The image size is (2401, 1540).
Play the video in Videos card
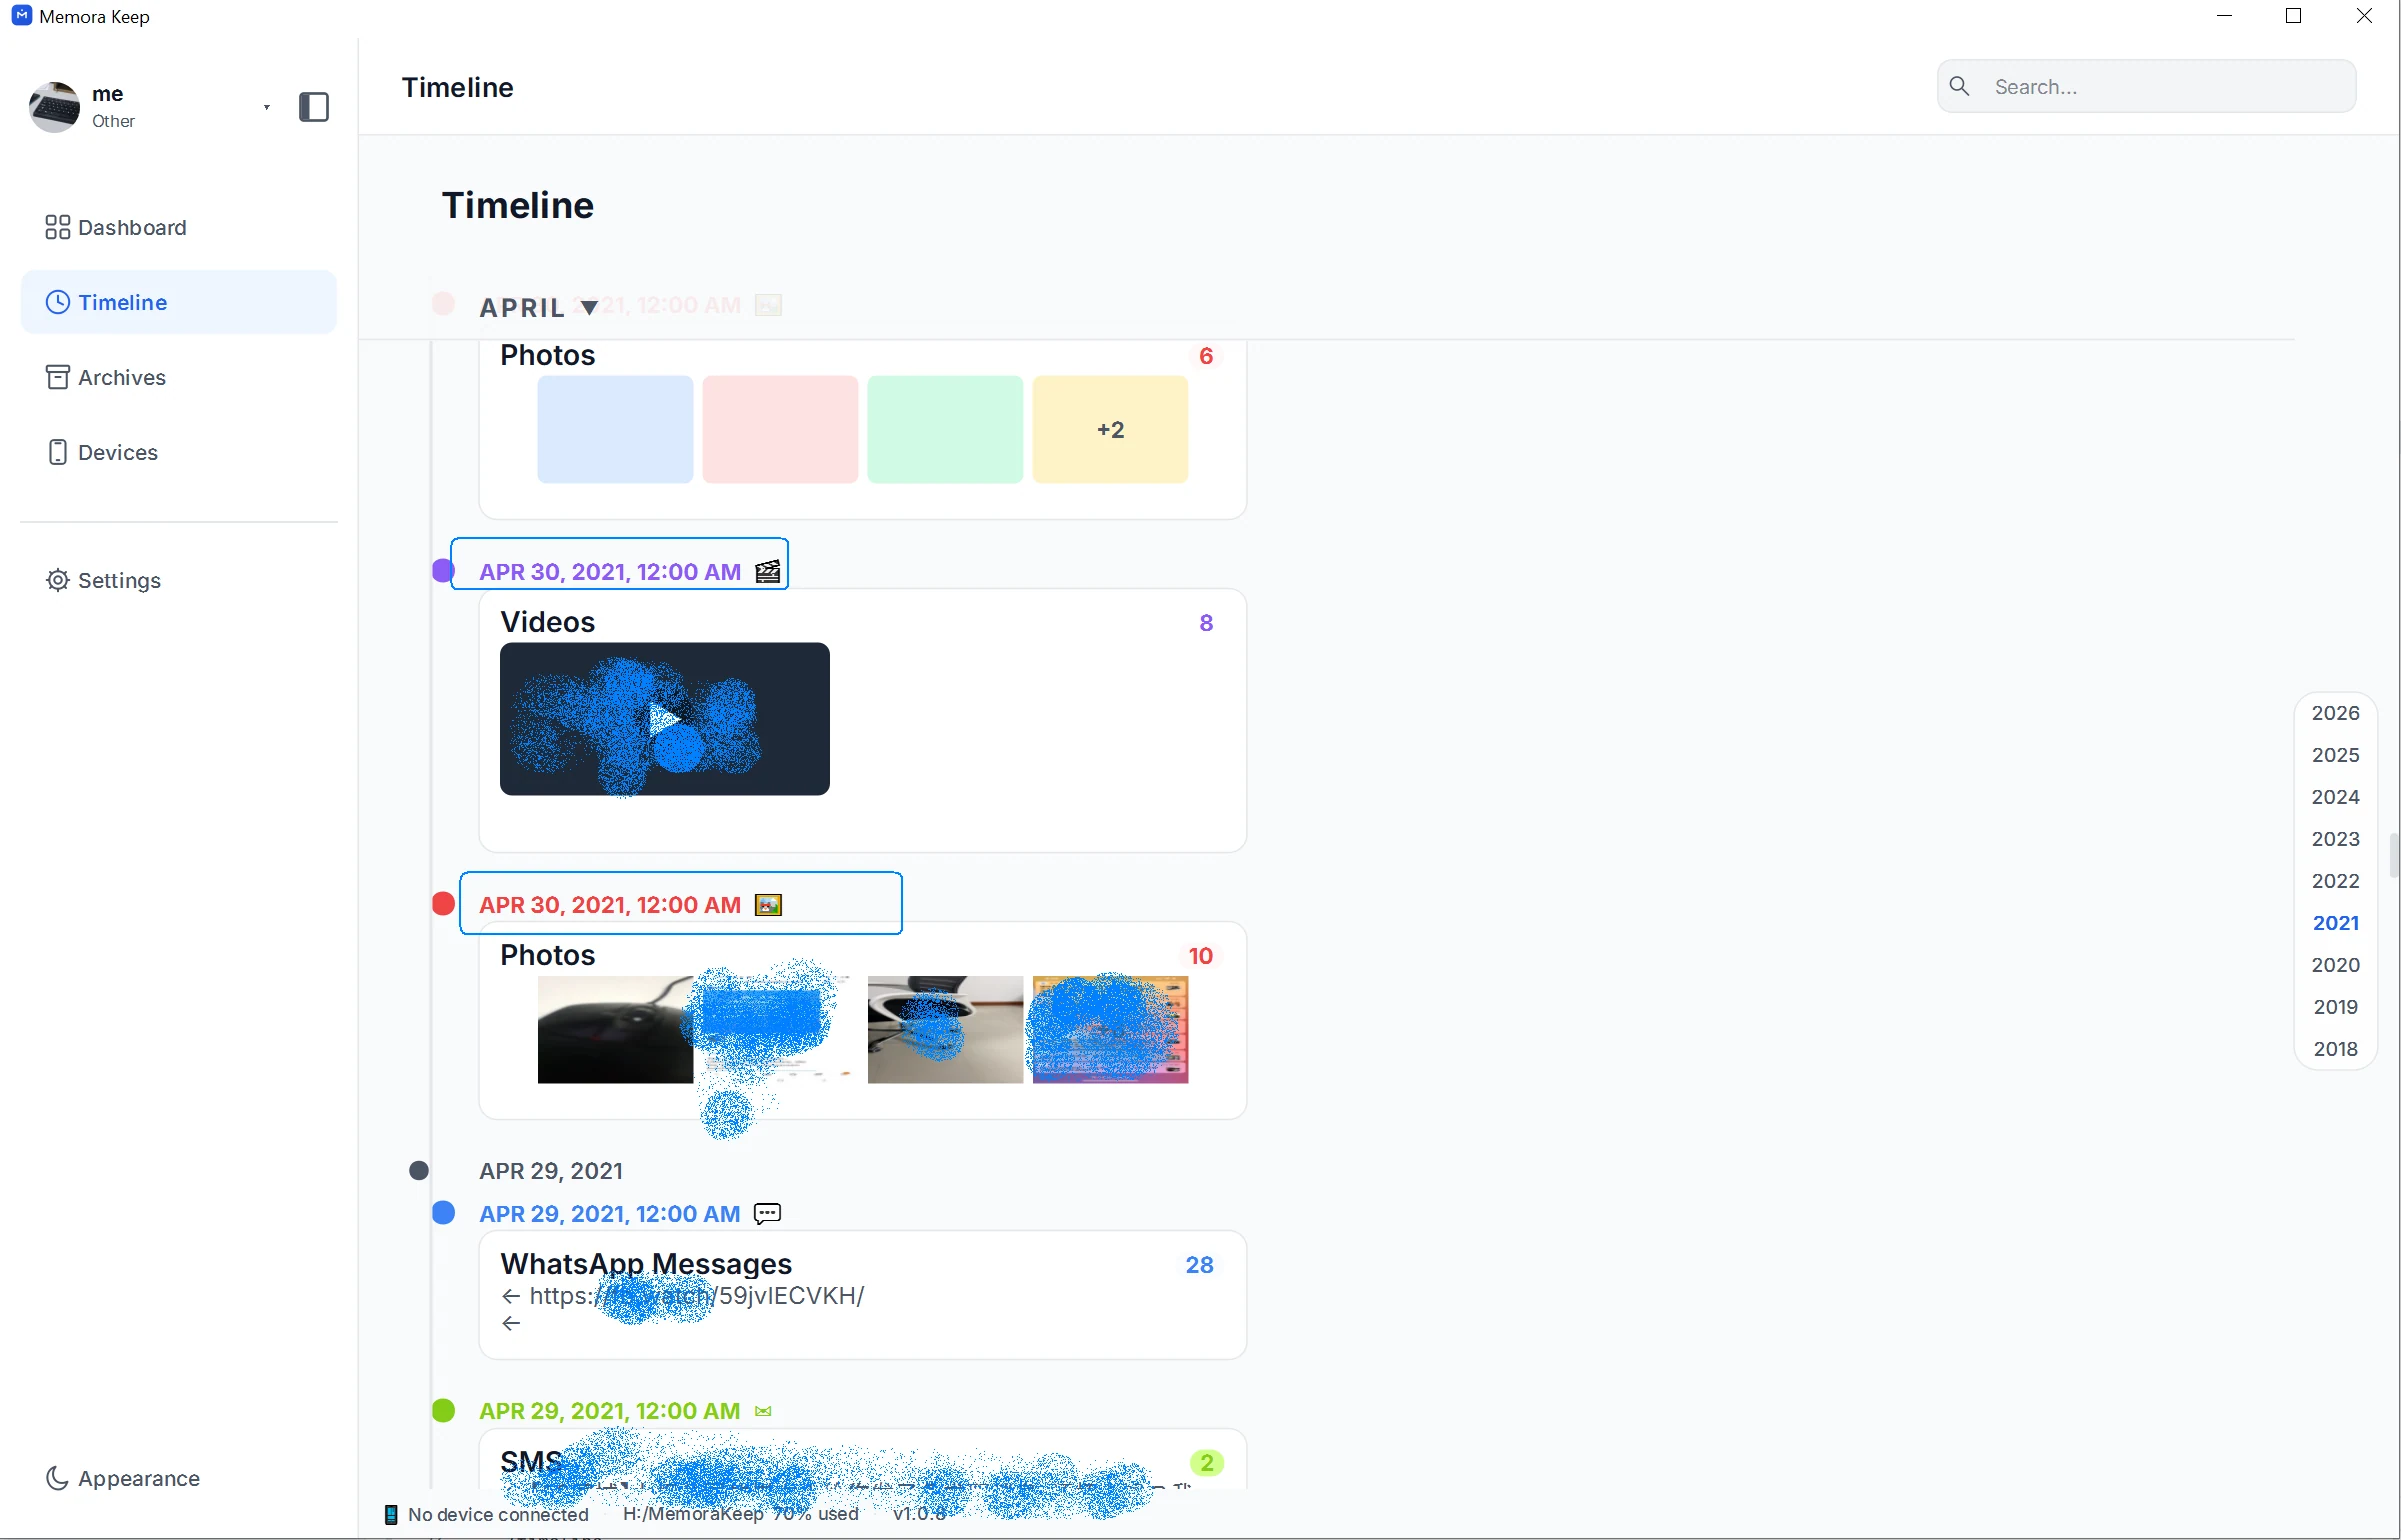[x=665, y=719]
